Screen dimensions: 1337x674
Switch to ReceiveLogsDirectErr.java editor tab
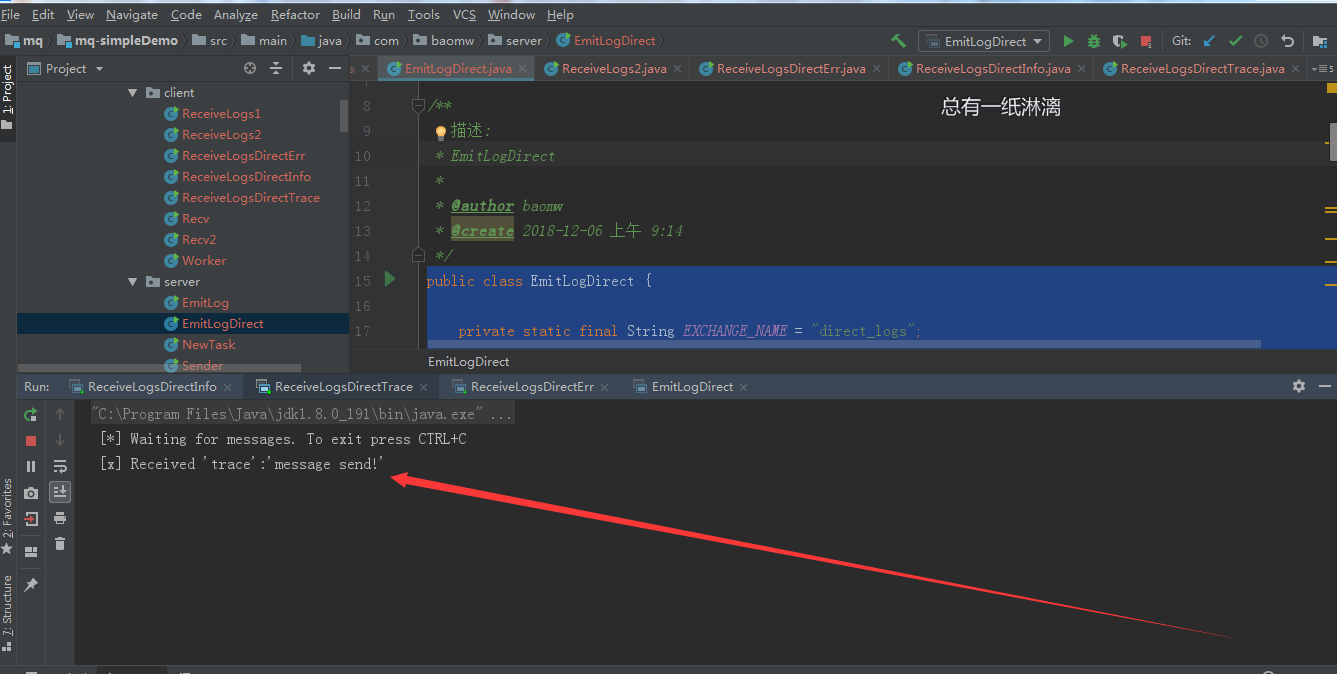(791, 69)
